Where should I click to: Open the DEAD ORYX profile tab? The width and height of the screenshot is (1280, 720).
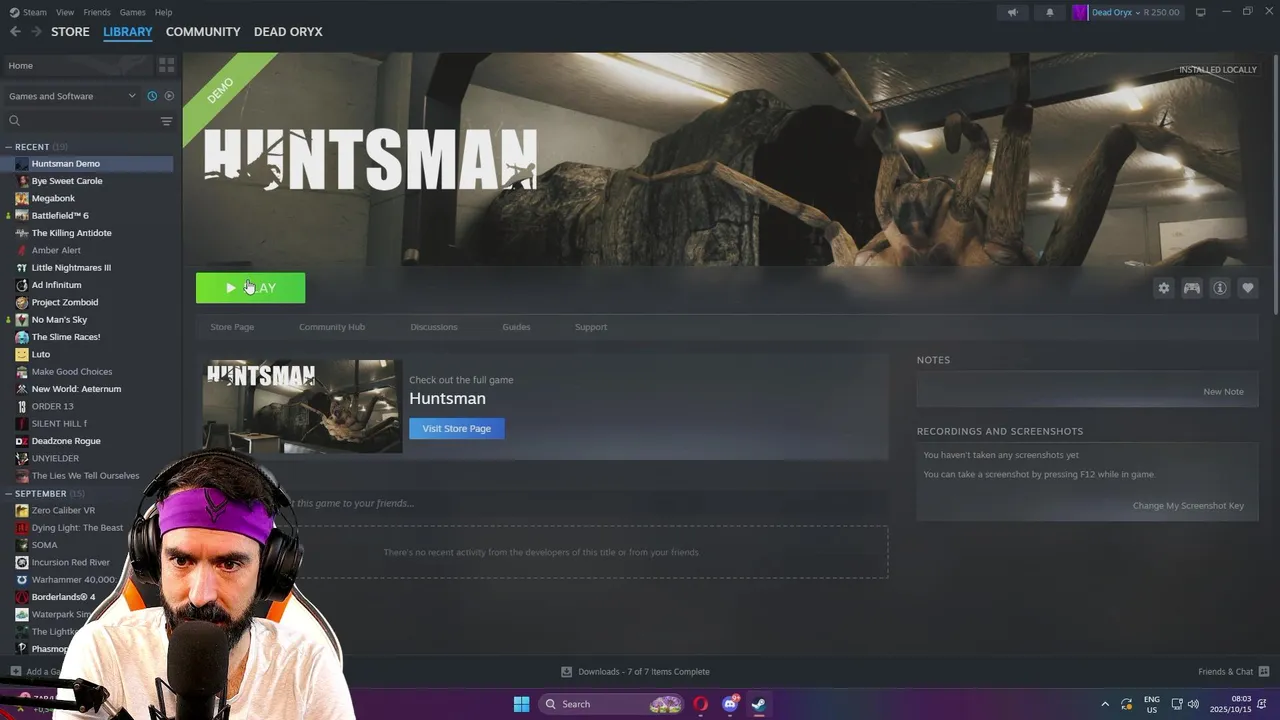tap(288, 32)
